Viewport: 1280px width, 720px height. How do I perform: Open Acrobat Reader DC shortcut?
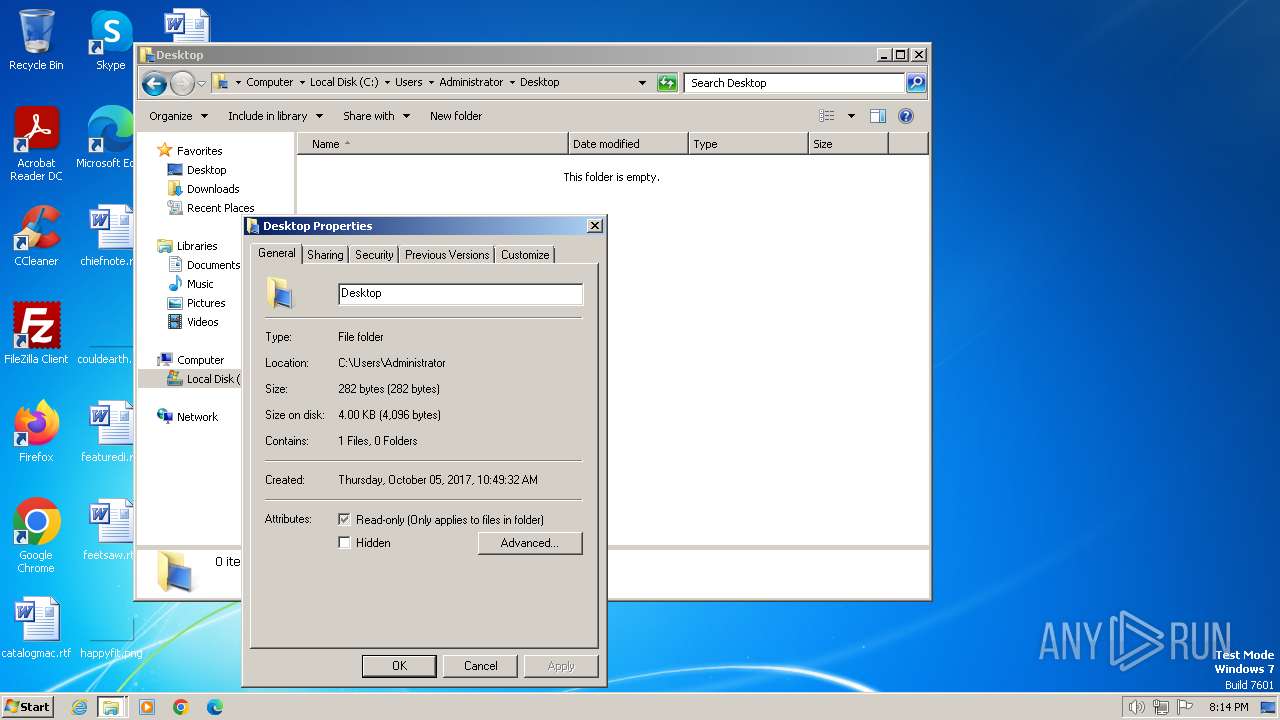click(x=36, y=145)
